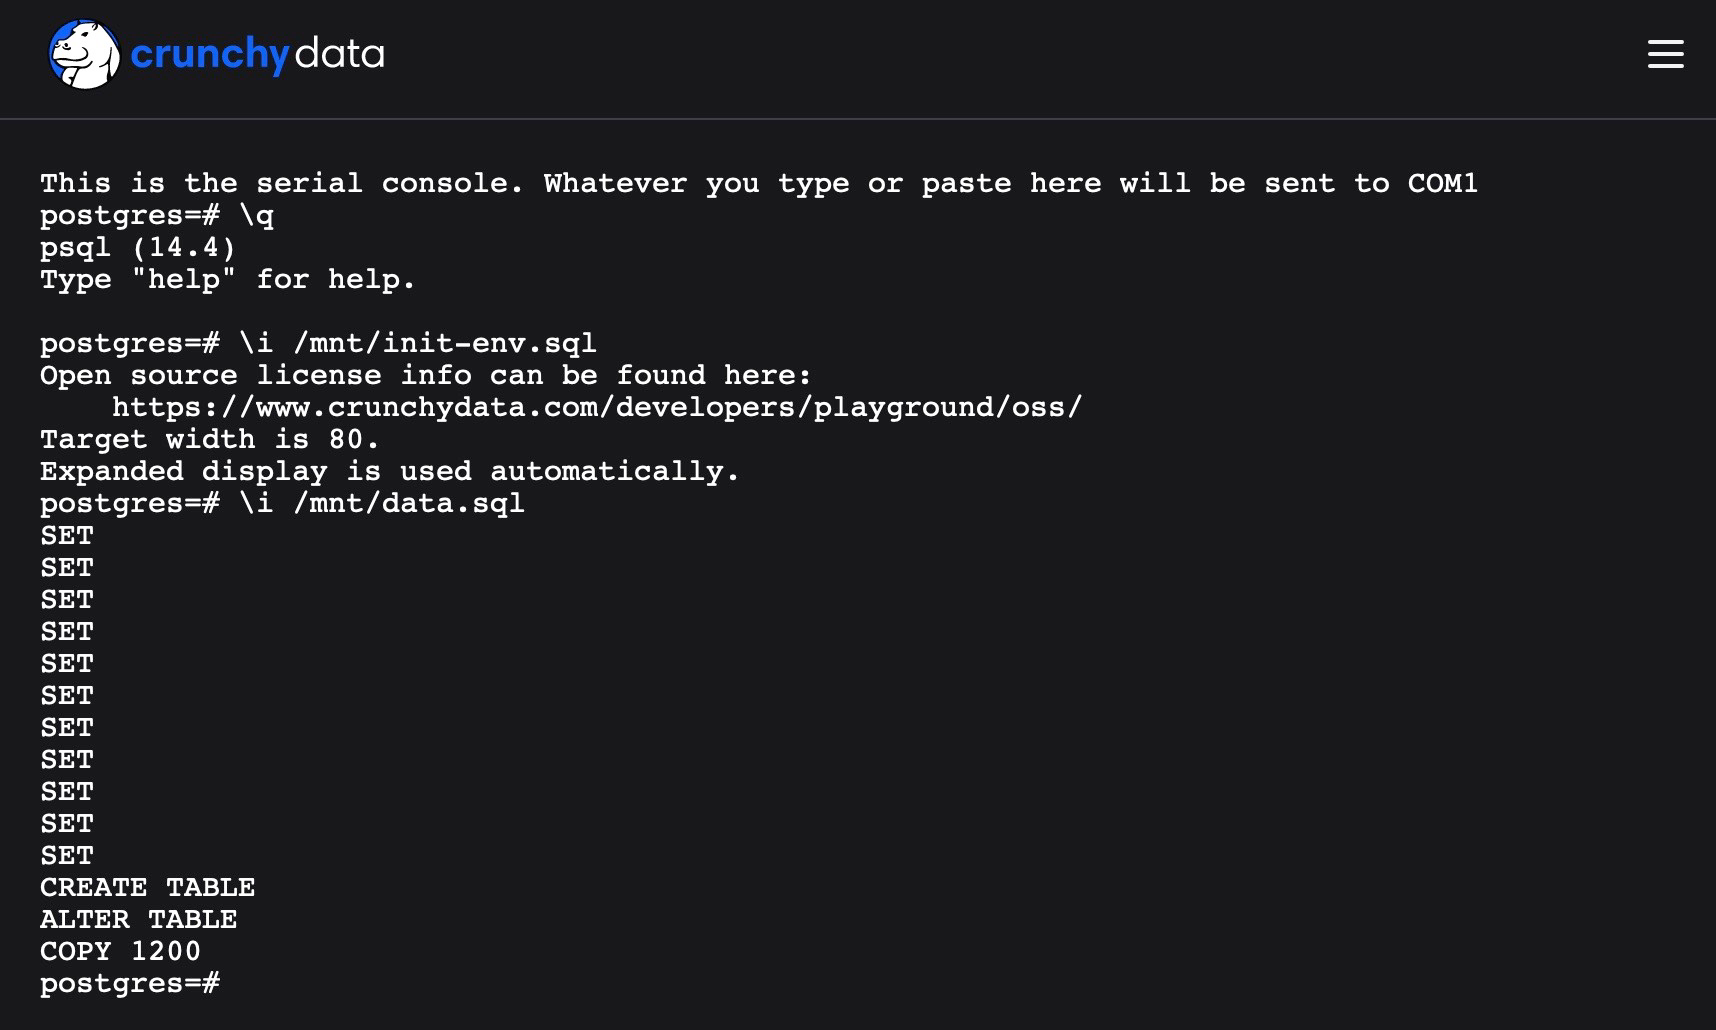This screenshot has width=1716, height=1030.
Task: Click the Crunchy Data hippo logo
Action: point(84,54)
